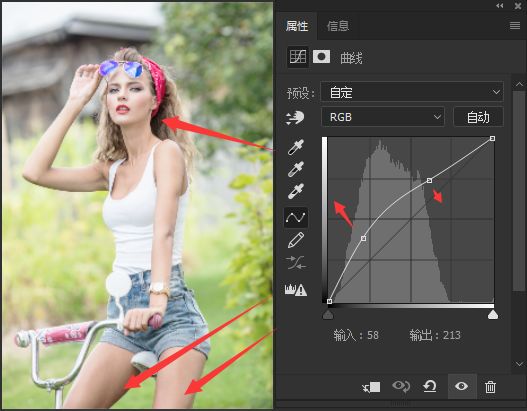View previous state eye icon
The height and width of the screenshot is (411, 527).
point(401,386)
